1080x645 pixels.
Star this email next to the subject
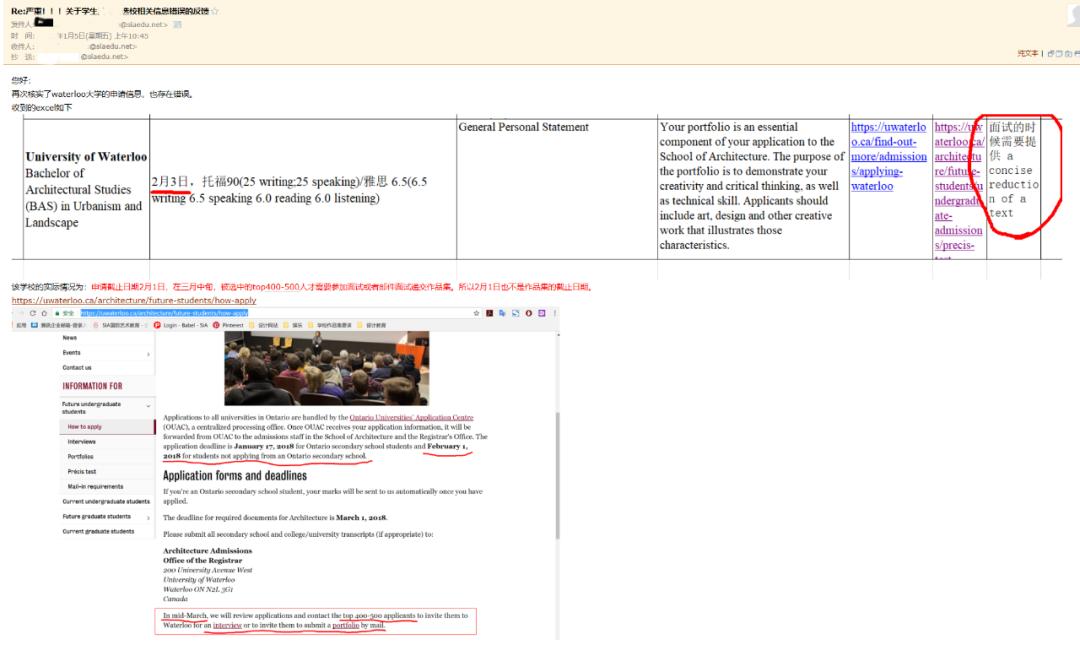(x=216, y=11)
